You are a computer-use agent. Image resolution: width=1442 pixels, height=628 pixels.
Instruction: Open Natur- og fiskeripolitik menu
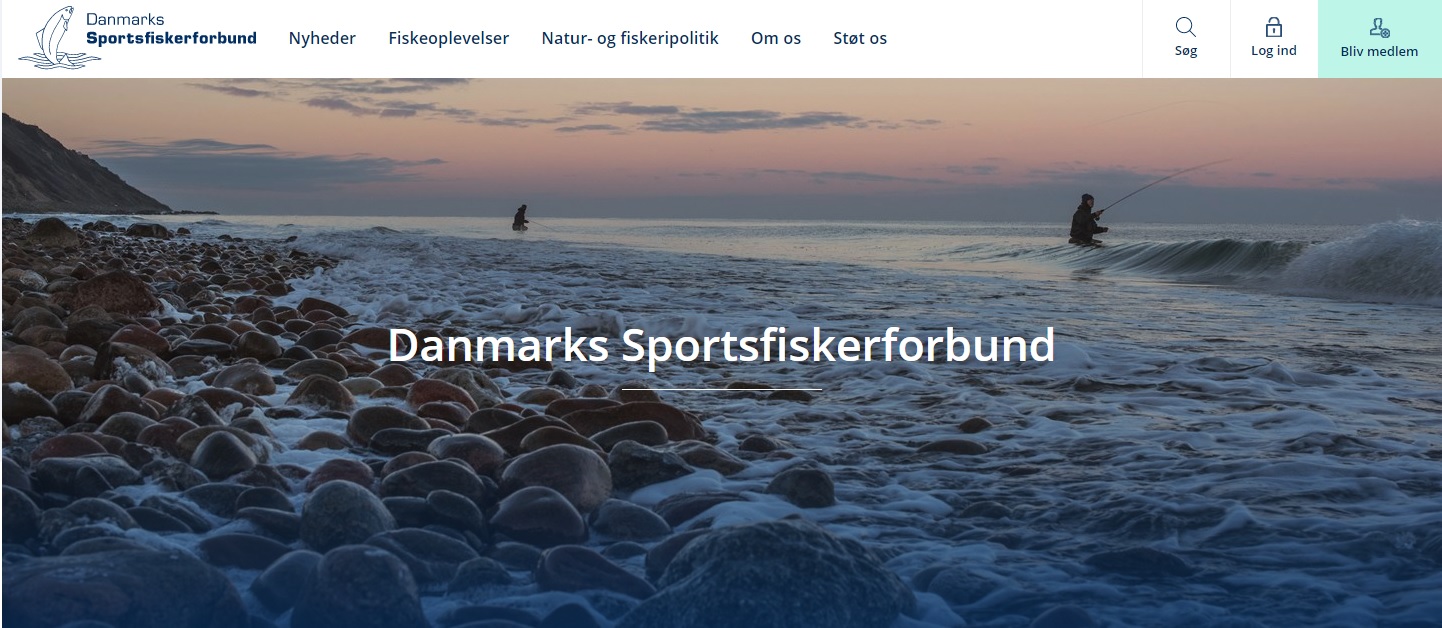coord(630,38)
